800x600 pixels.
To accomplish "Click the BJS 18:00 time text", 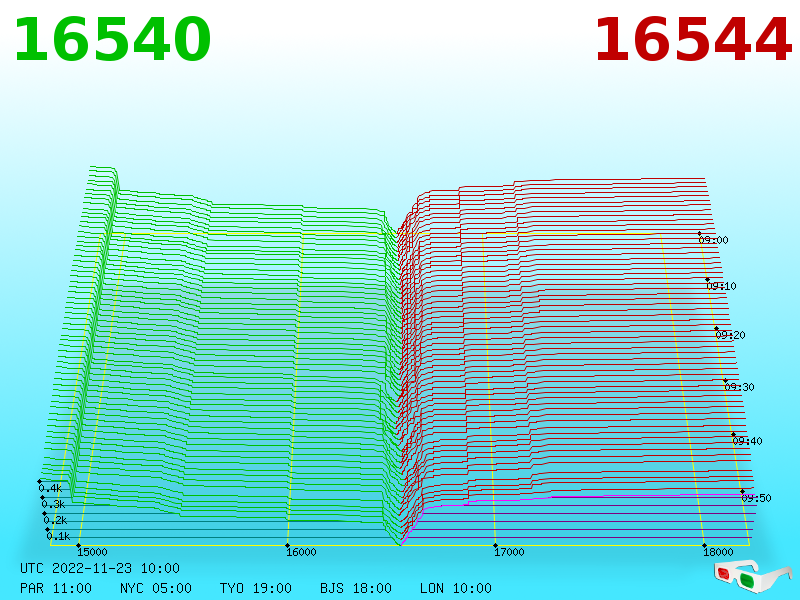I will pyautogui.click(x=356, y=588).
